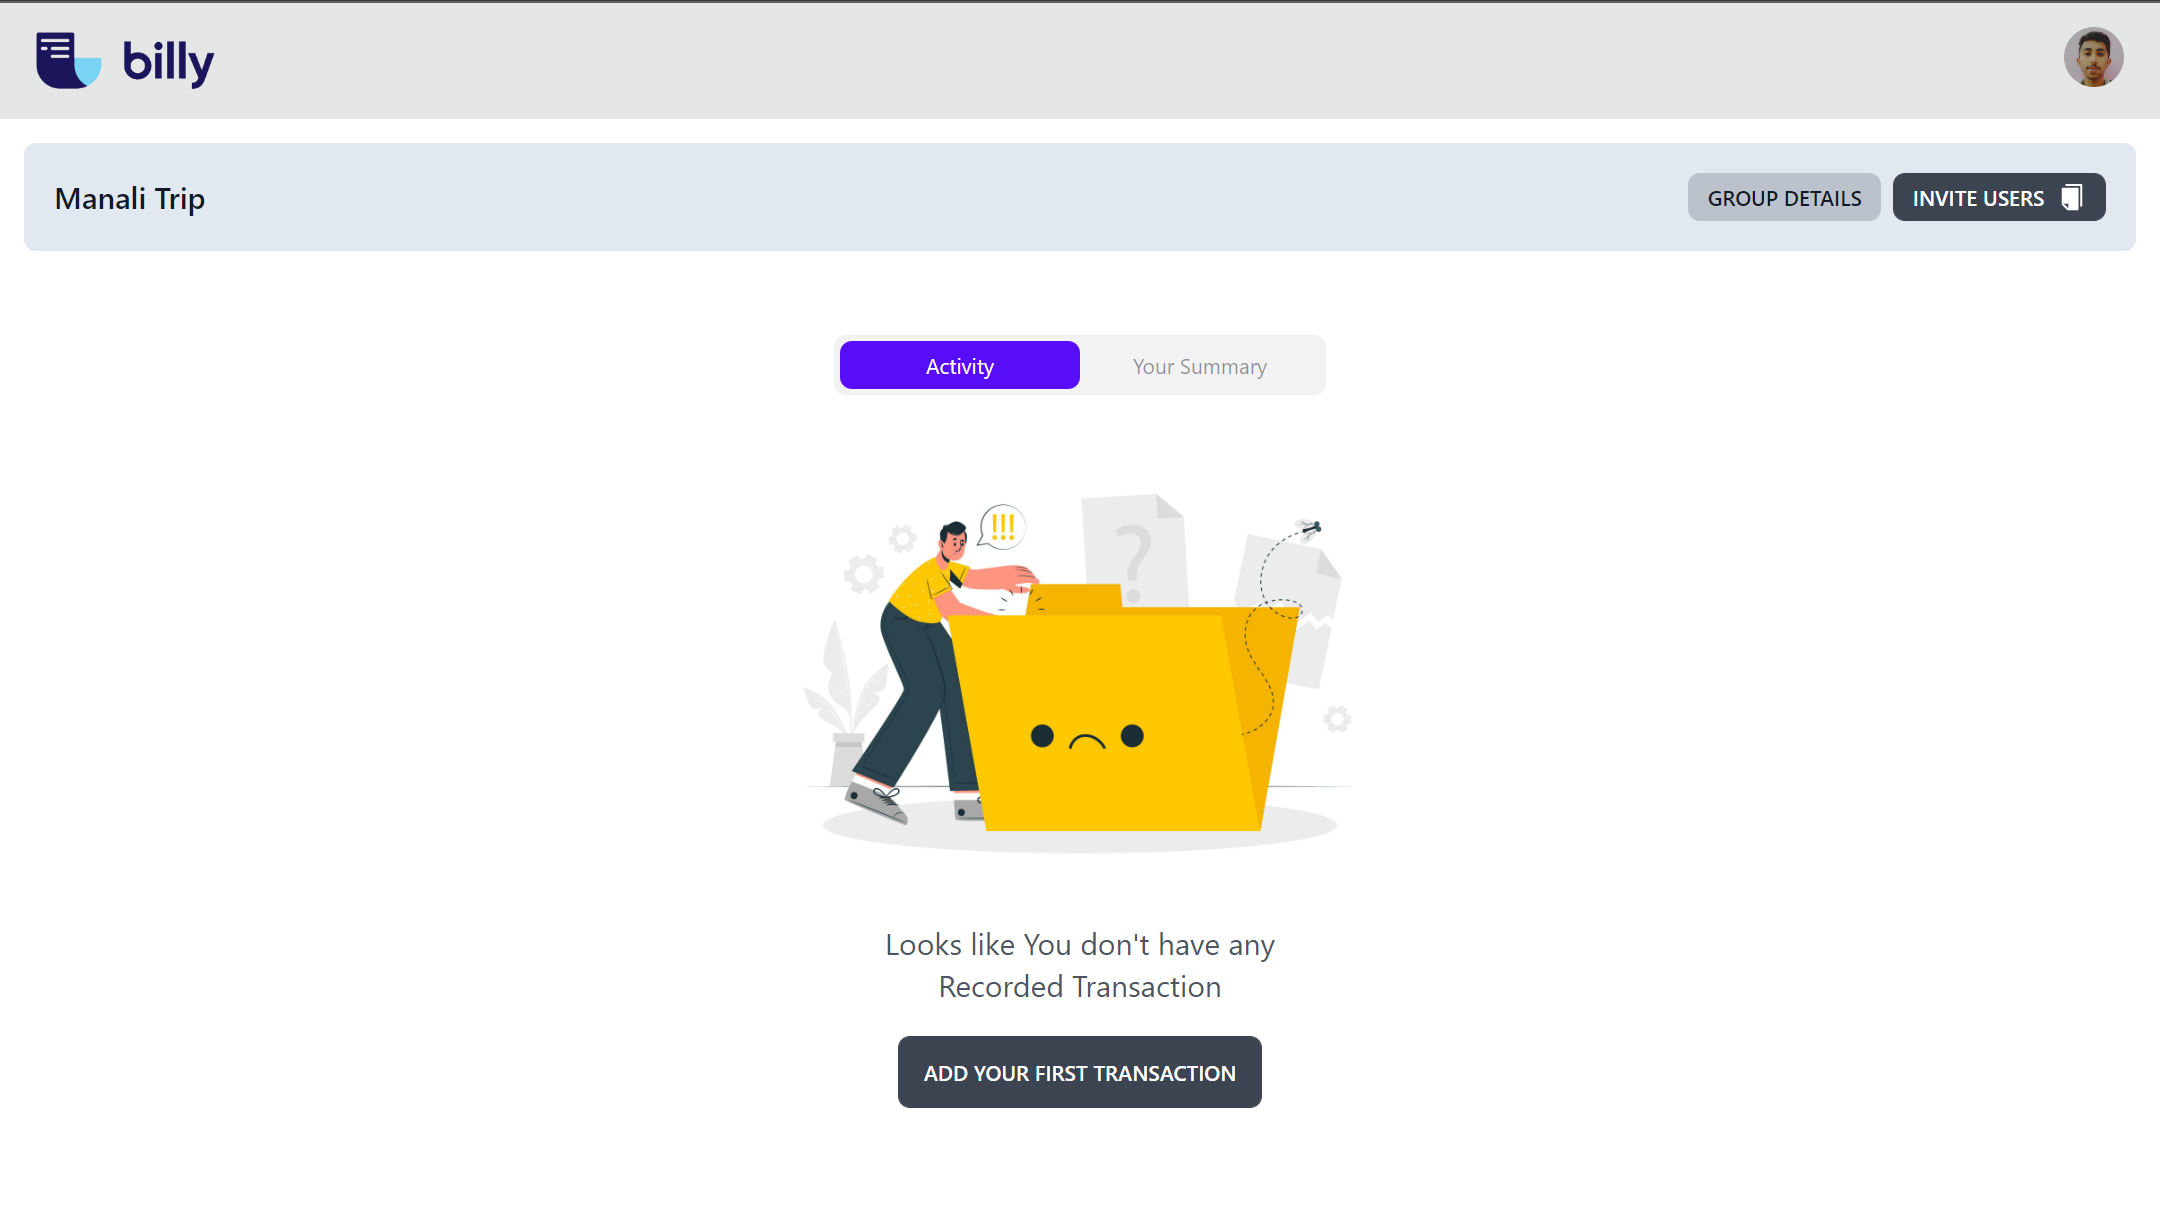Click the large gear left of man

863,574
